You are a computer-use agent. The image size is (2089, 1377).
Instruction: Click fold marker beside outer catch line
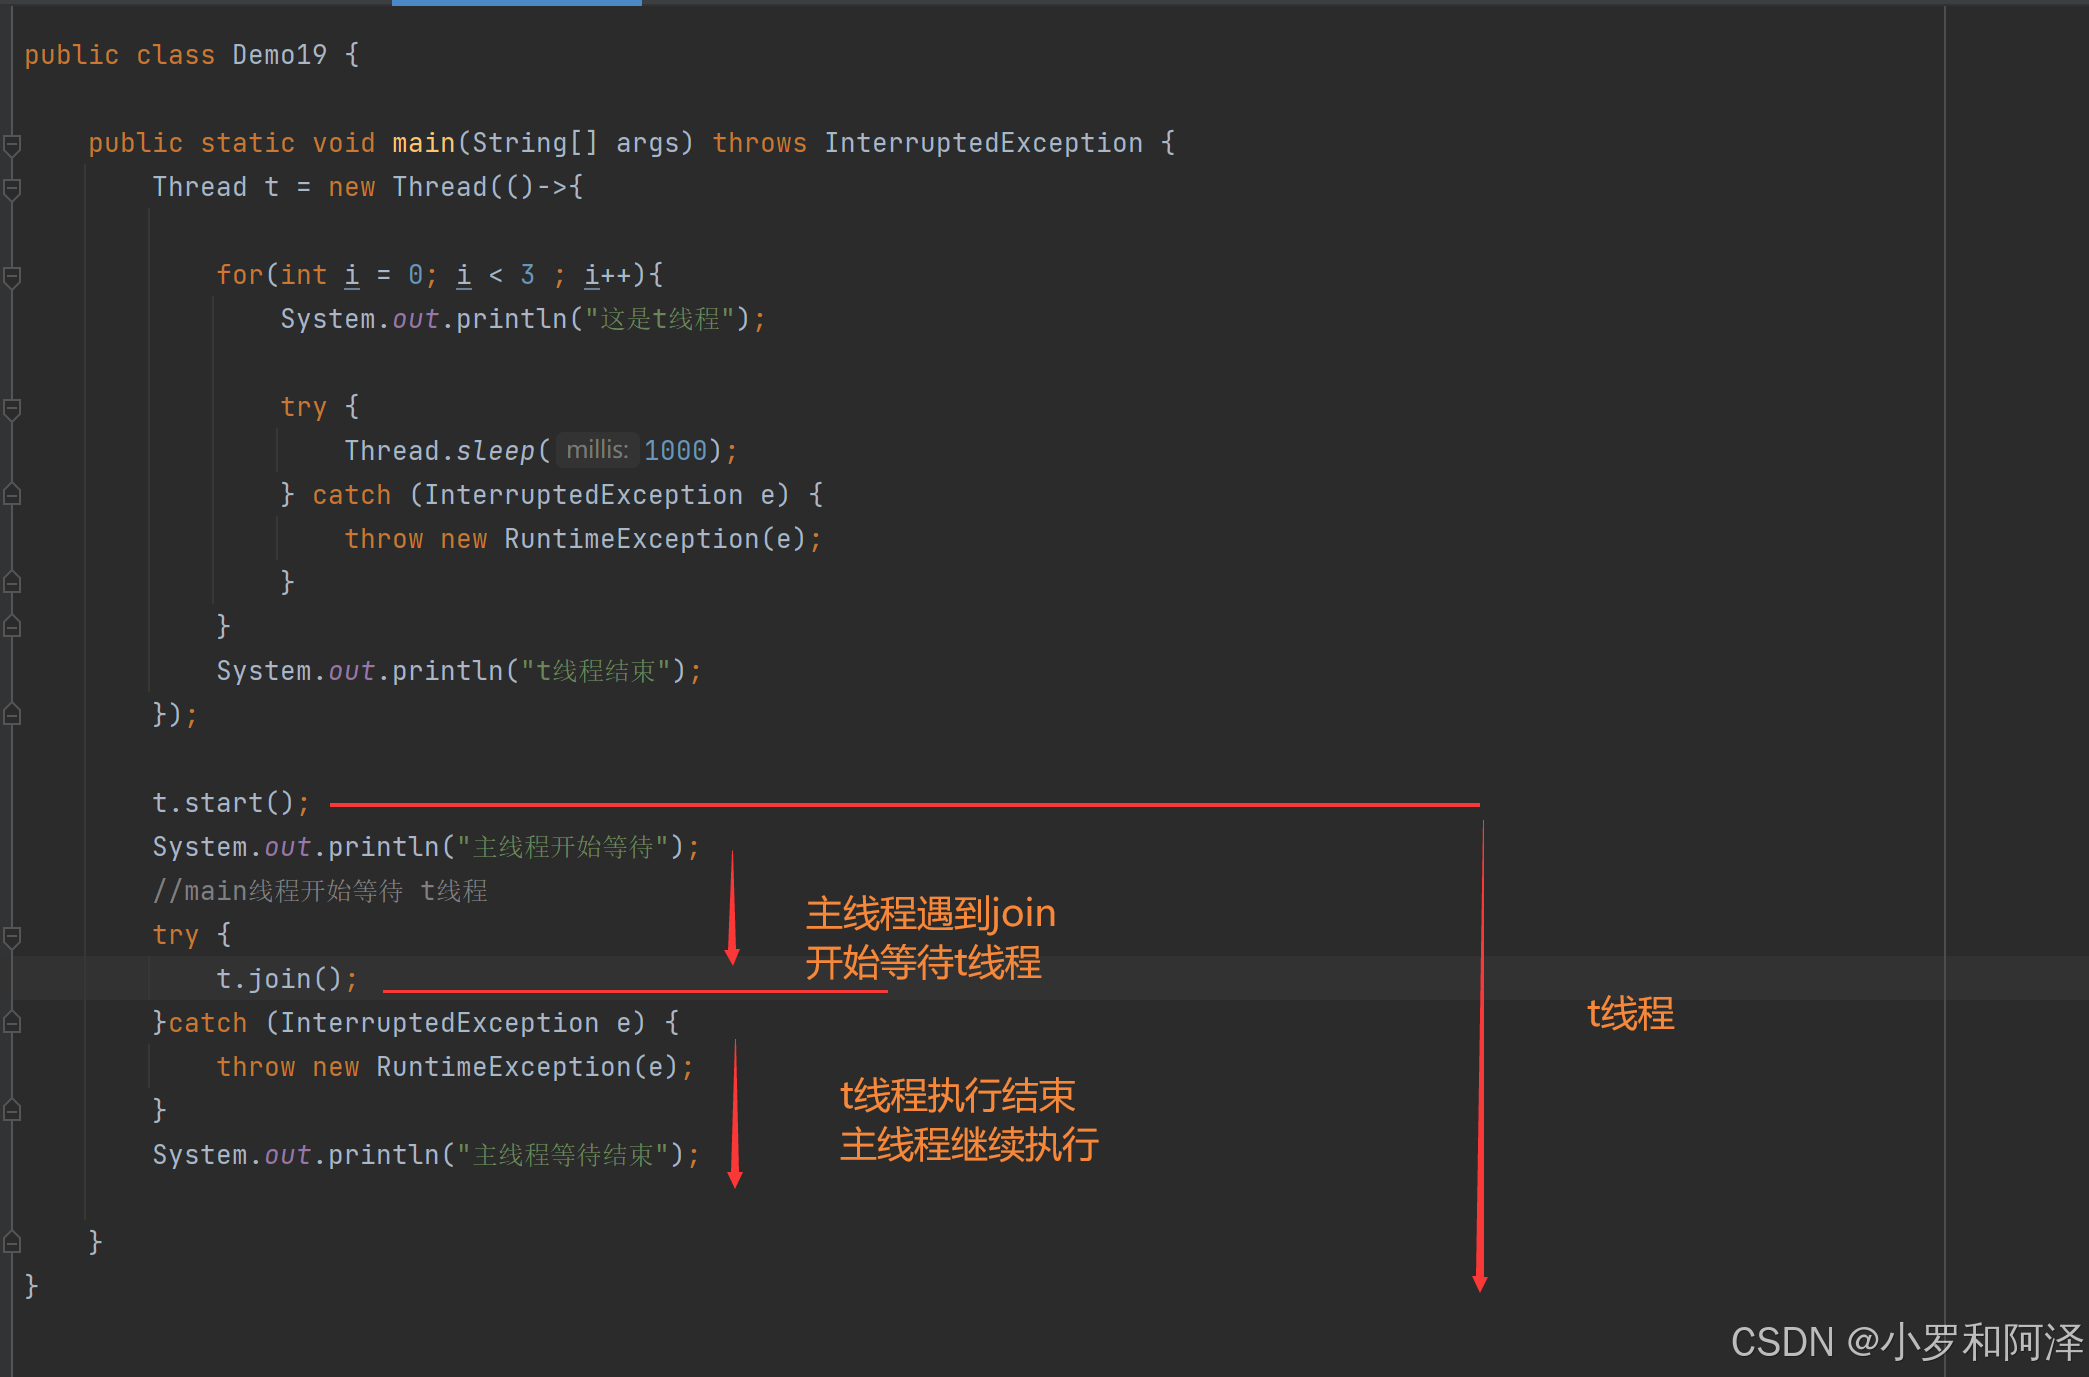(x=12, y=1023)
